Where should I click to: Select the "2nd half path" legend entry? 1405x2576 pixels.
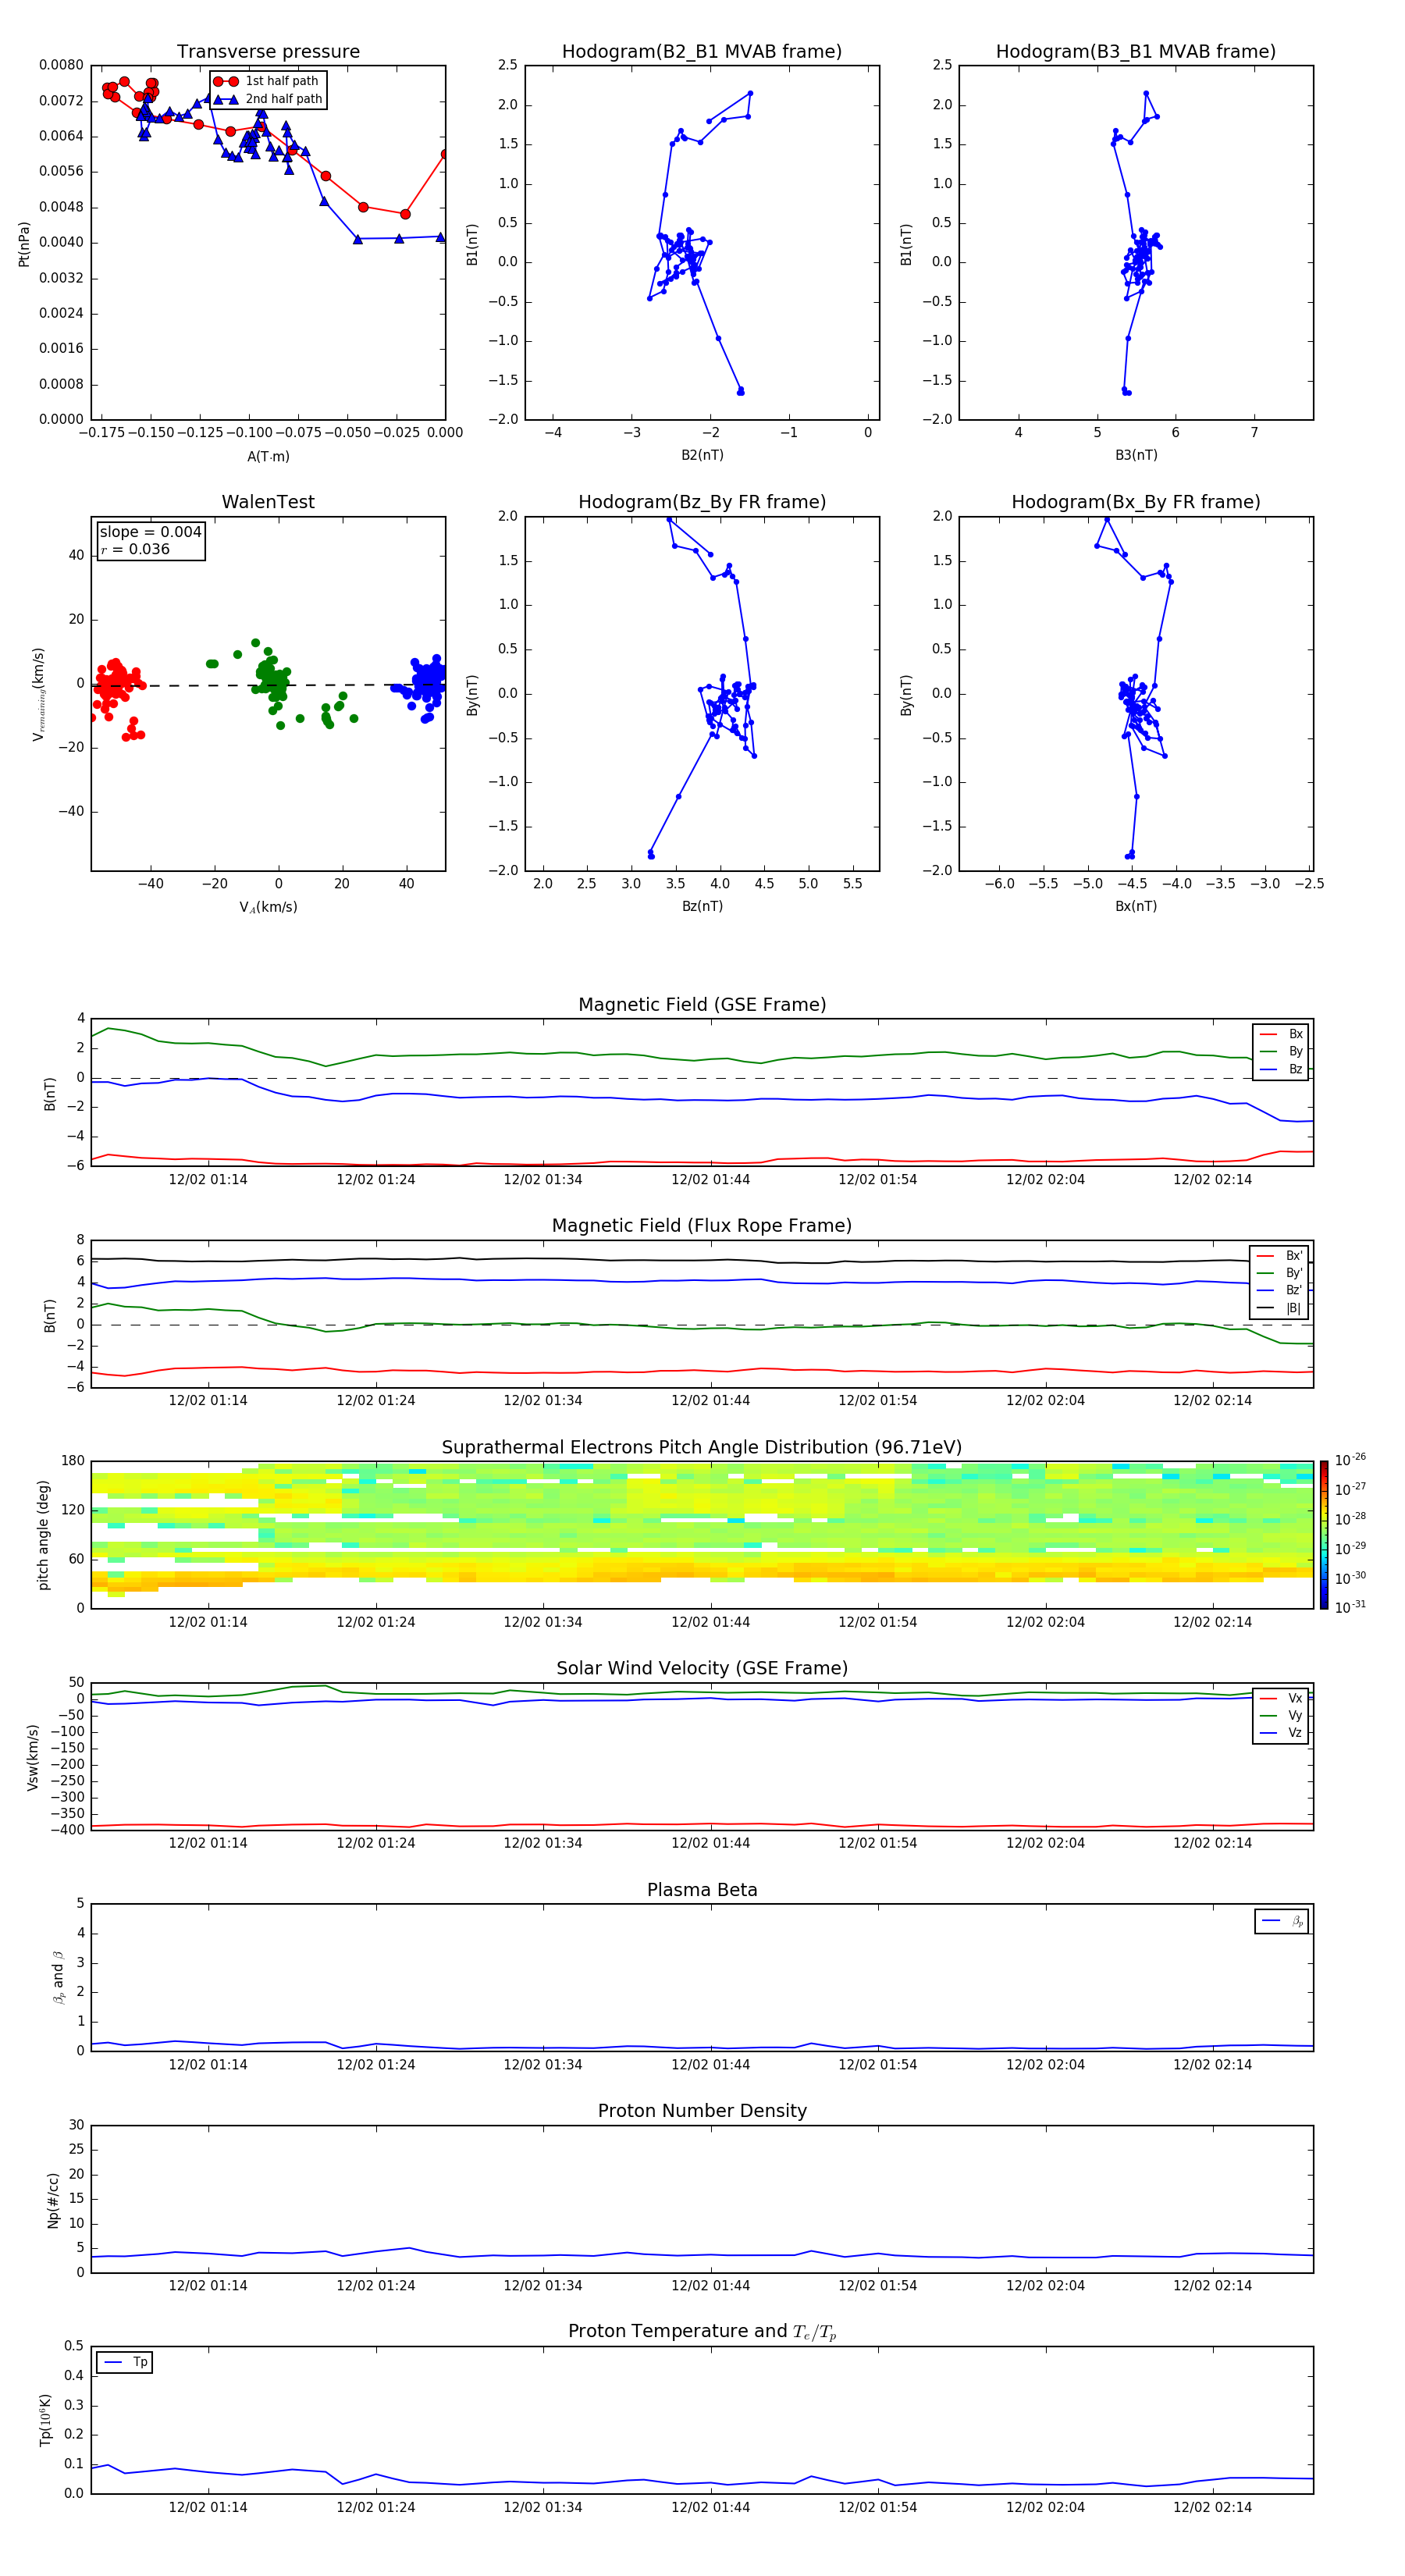268,99
